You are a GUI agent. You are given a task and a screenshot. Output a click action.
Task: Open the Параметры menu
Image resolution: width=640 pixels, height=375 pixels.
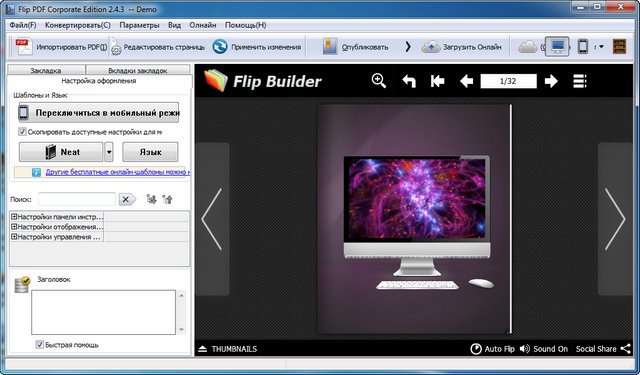pyautogui.click(x=139, y=25)
